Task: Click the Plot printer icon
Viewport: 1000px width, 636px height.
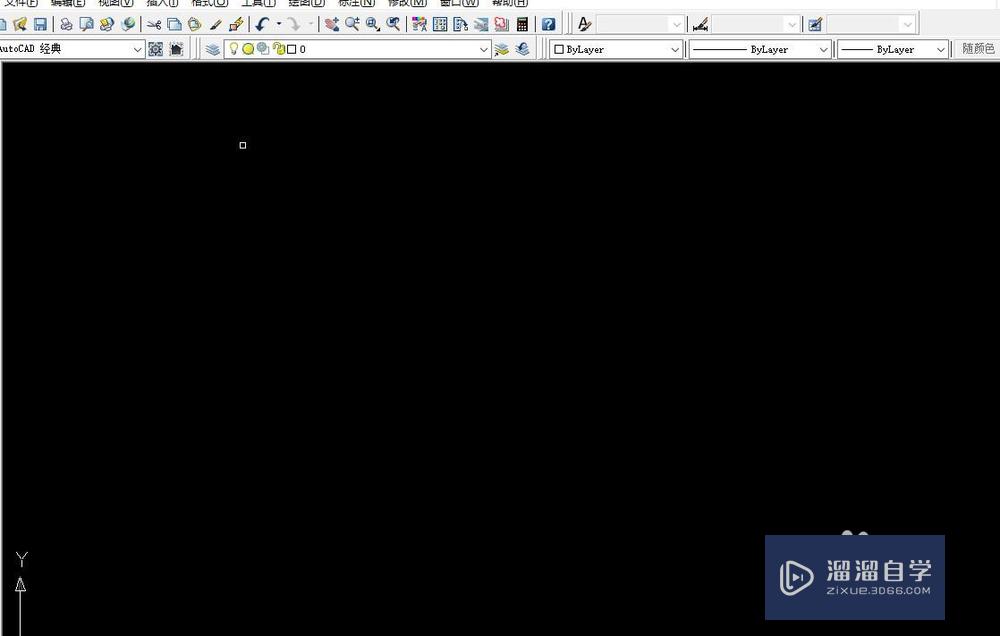Action: (66, 23)
